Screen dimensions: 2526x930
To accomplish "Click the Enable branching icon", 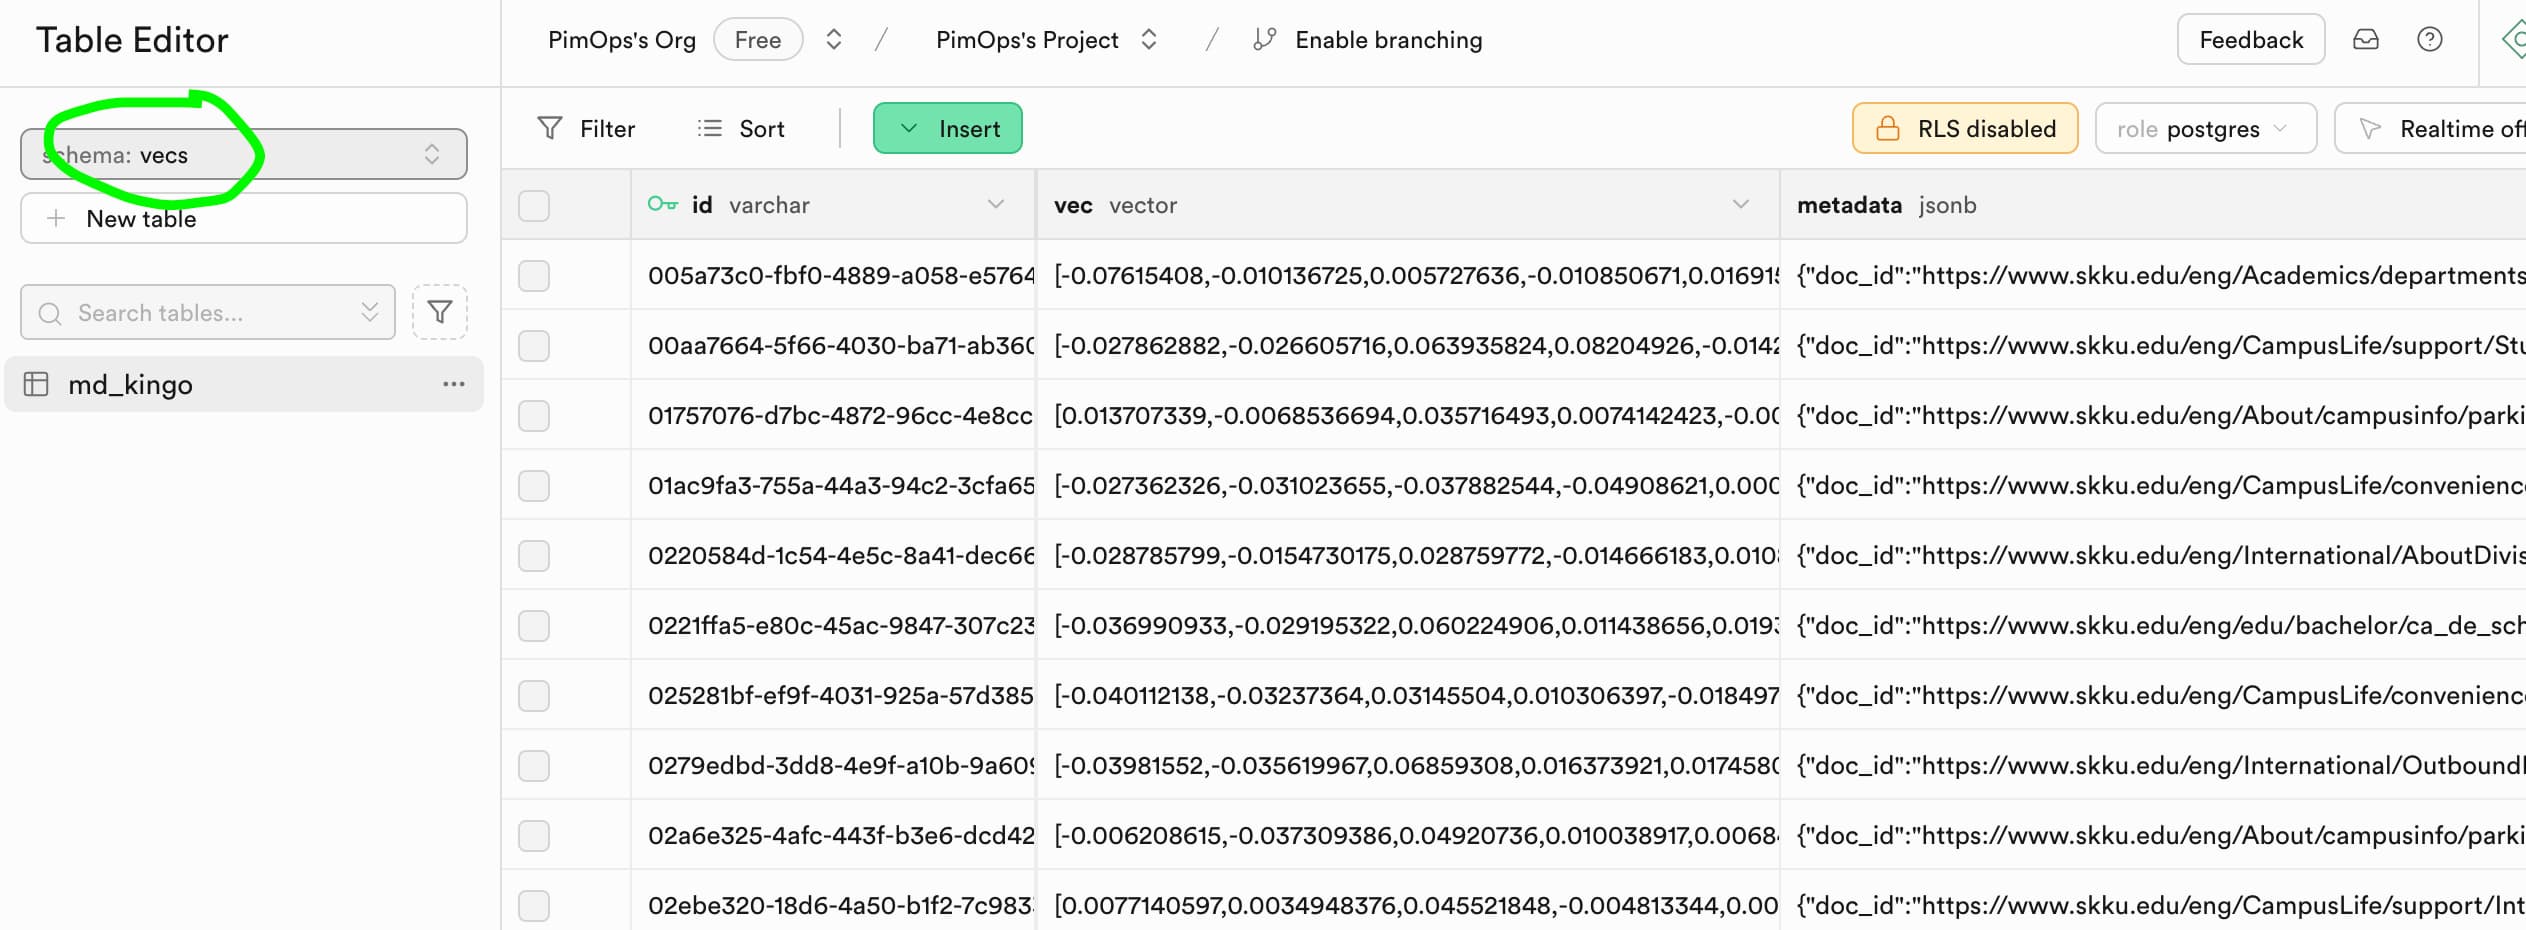I will click(x=1264, y=40).
